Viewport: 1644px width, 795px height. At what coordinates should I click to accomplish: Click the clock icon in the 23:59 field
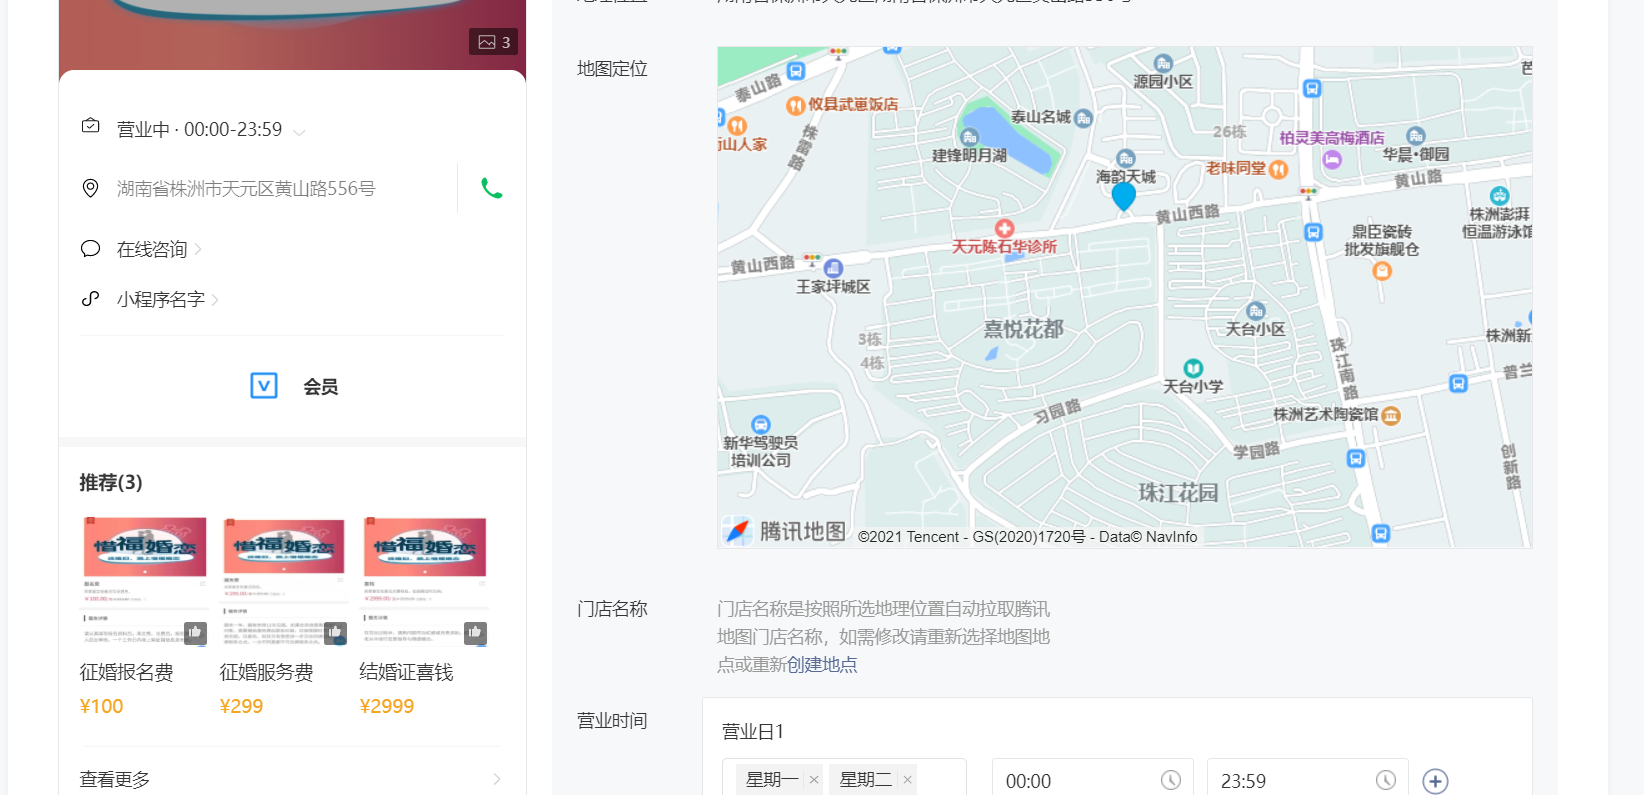[x=1386, y=780]
